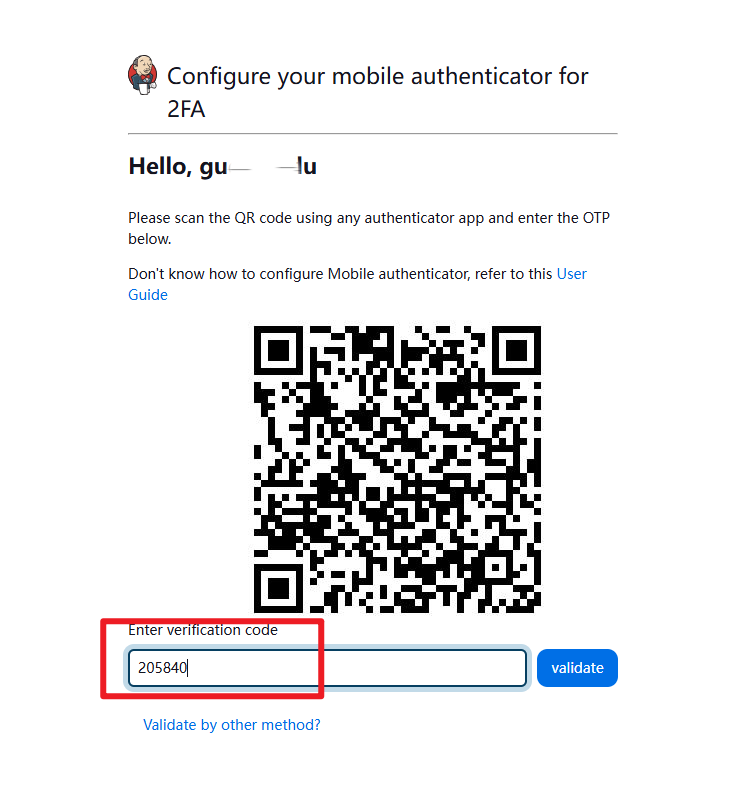Click the Please scan the QR code sentence

click(x=369, y=228)
